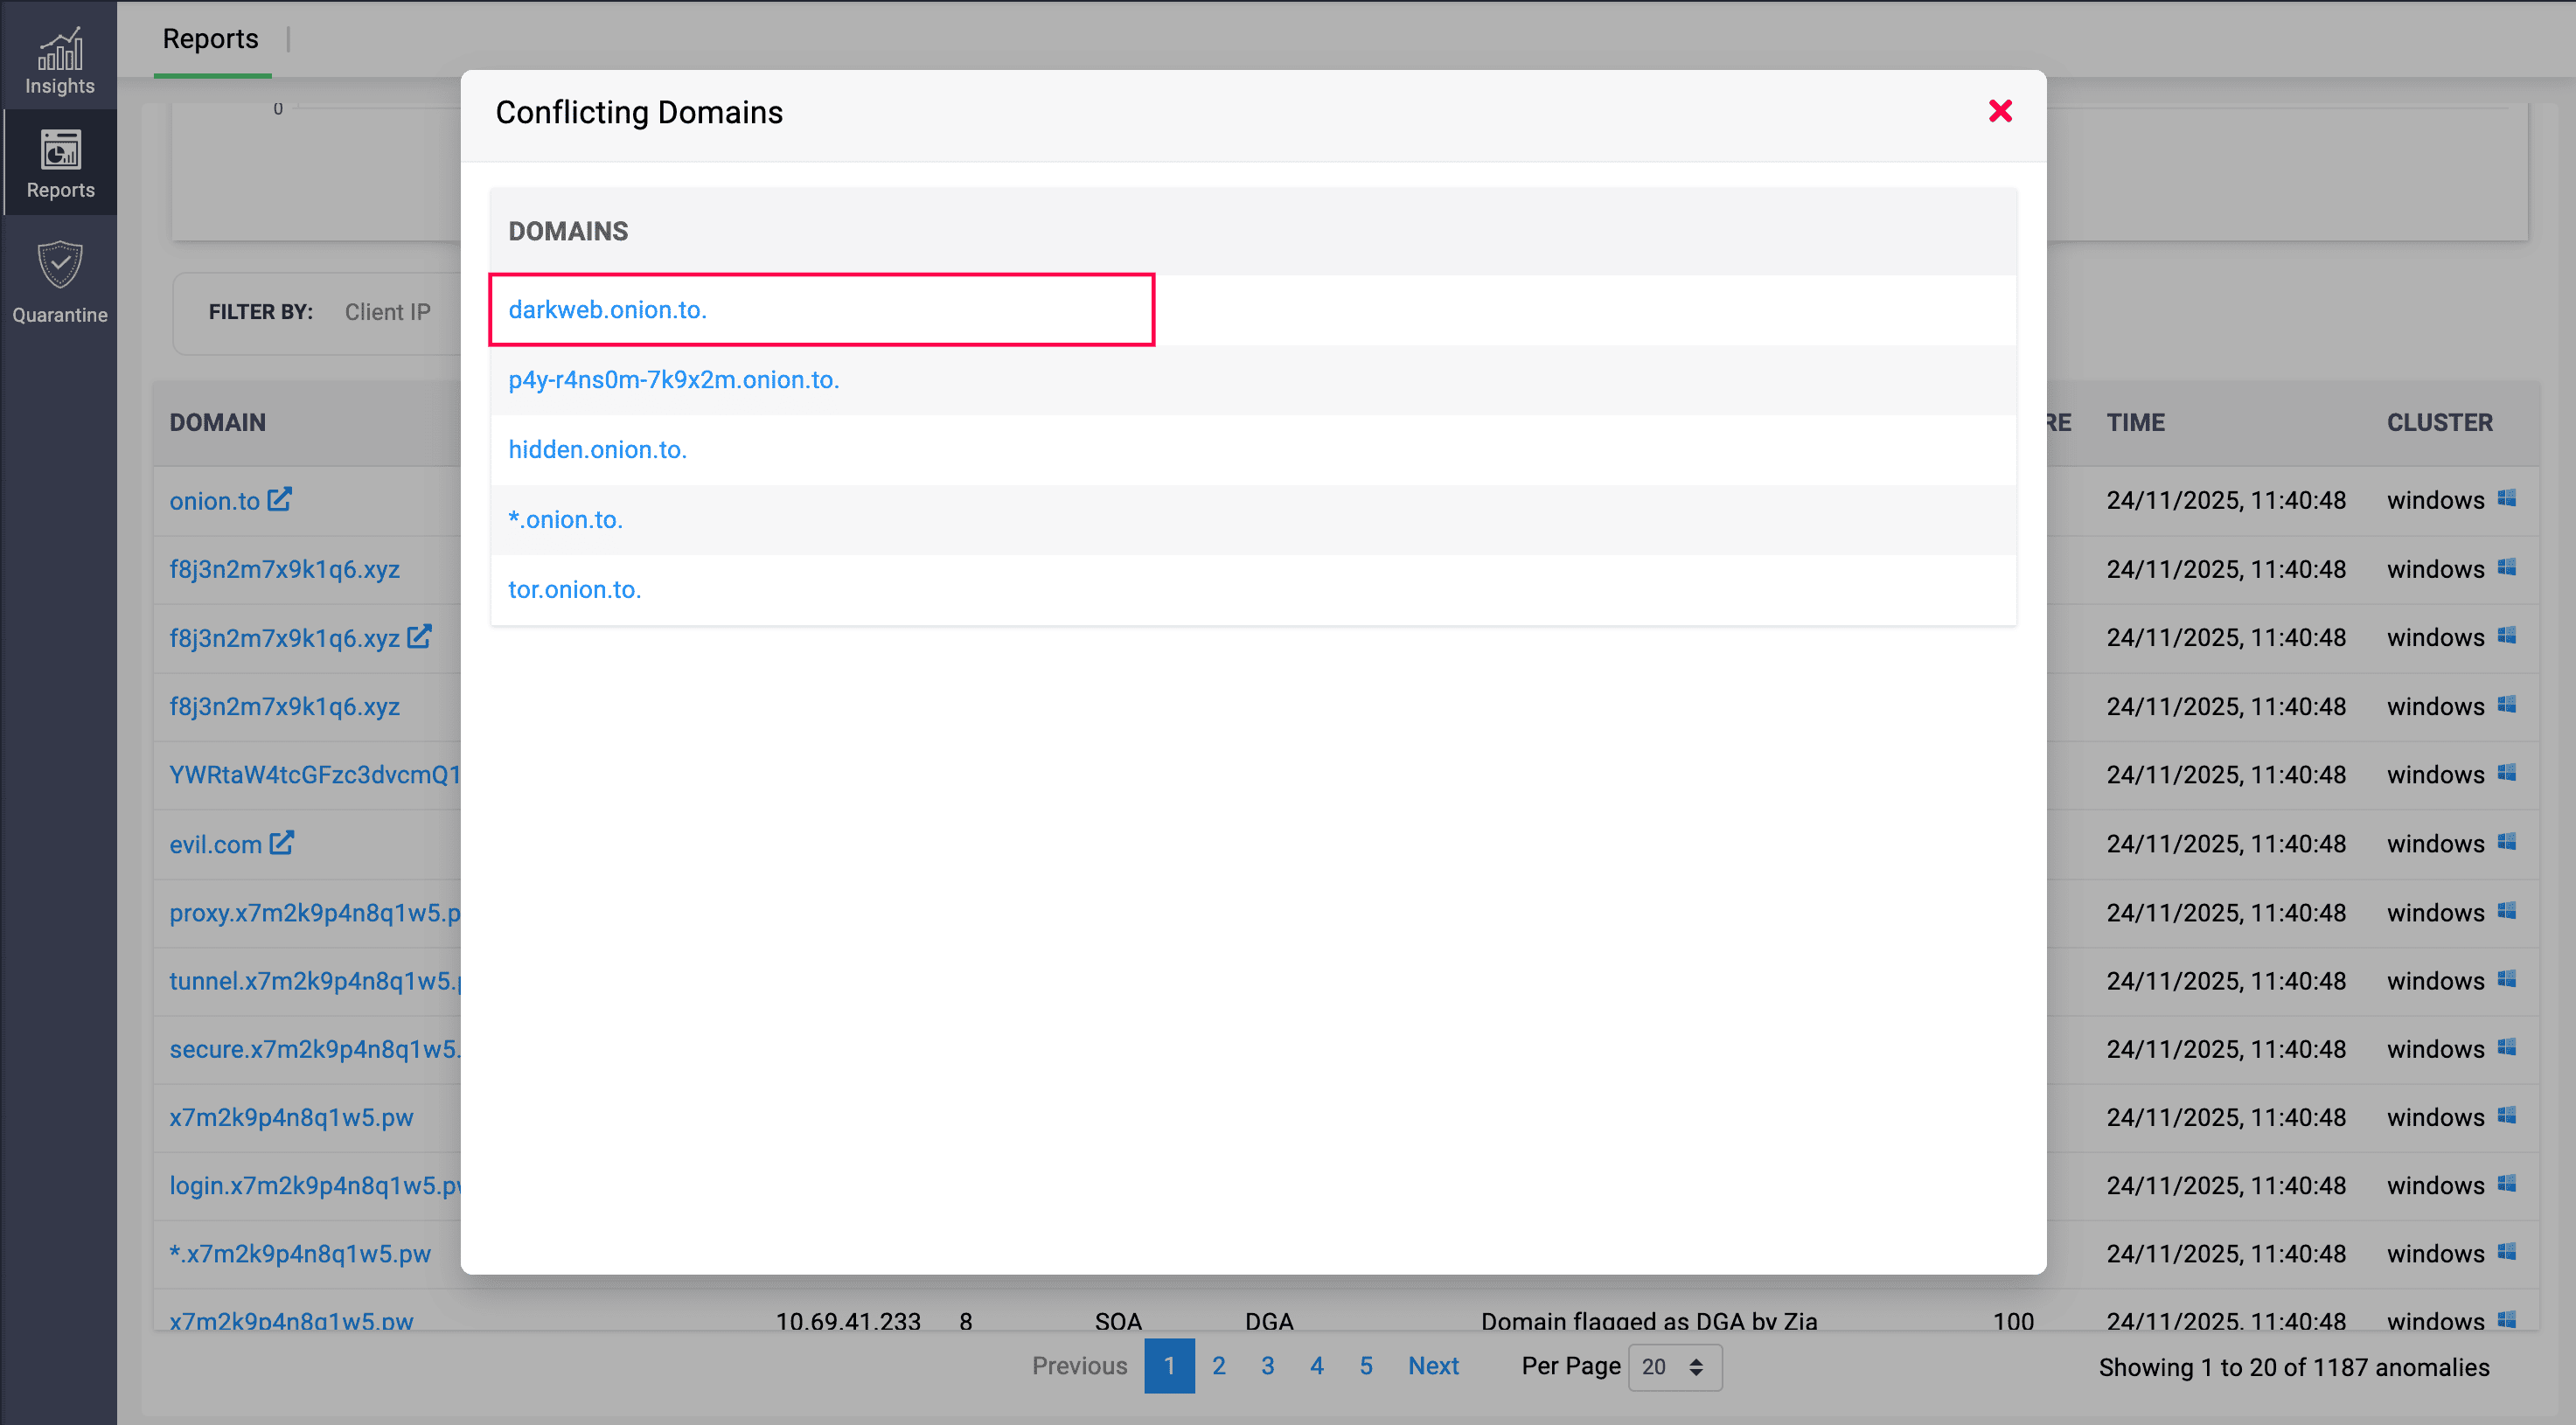Click the Next pagination button
Screen dimensions: 2576x1425
point(1432,1366)
